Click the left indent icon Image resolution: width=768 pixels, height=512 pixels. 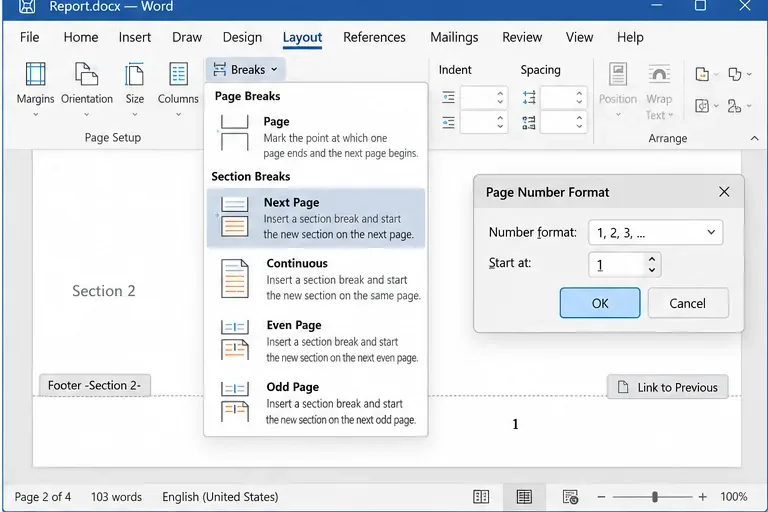click(x=449, y=98)
